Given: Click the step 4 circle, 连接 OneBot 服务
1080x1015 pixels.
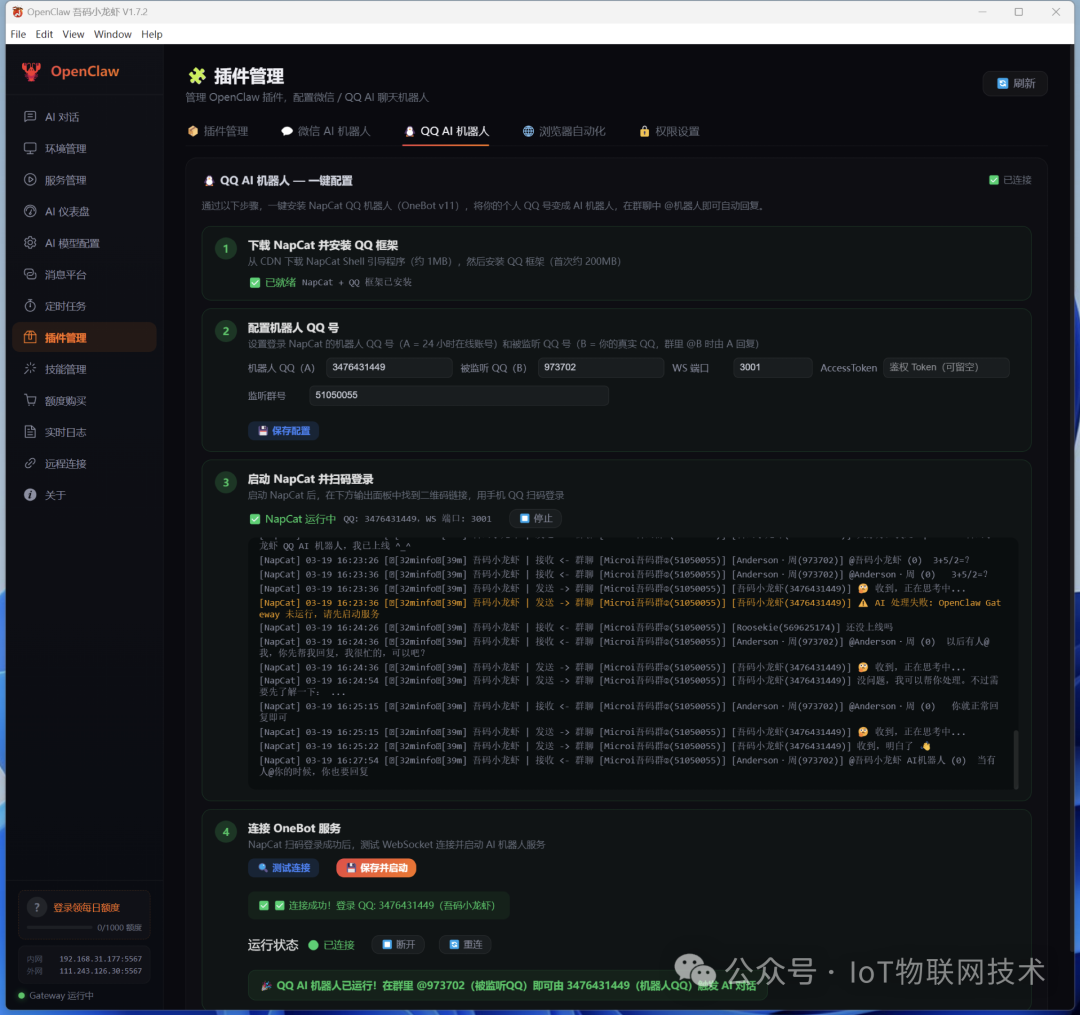Looking at the screenshot, I should 225,832.
